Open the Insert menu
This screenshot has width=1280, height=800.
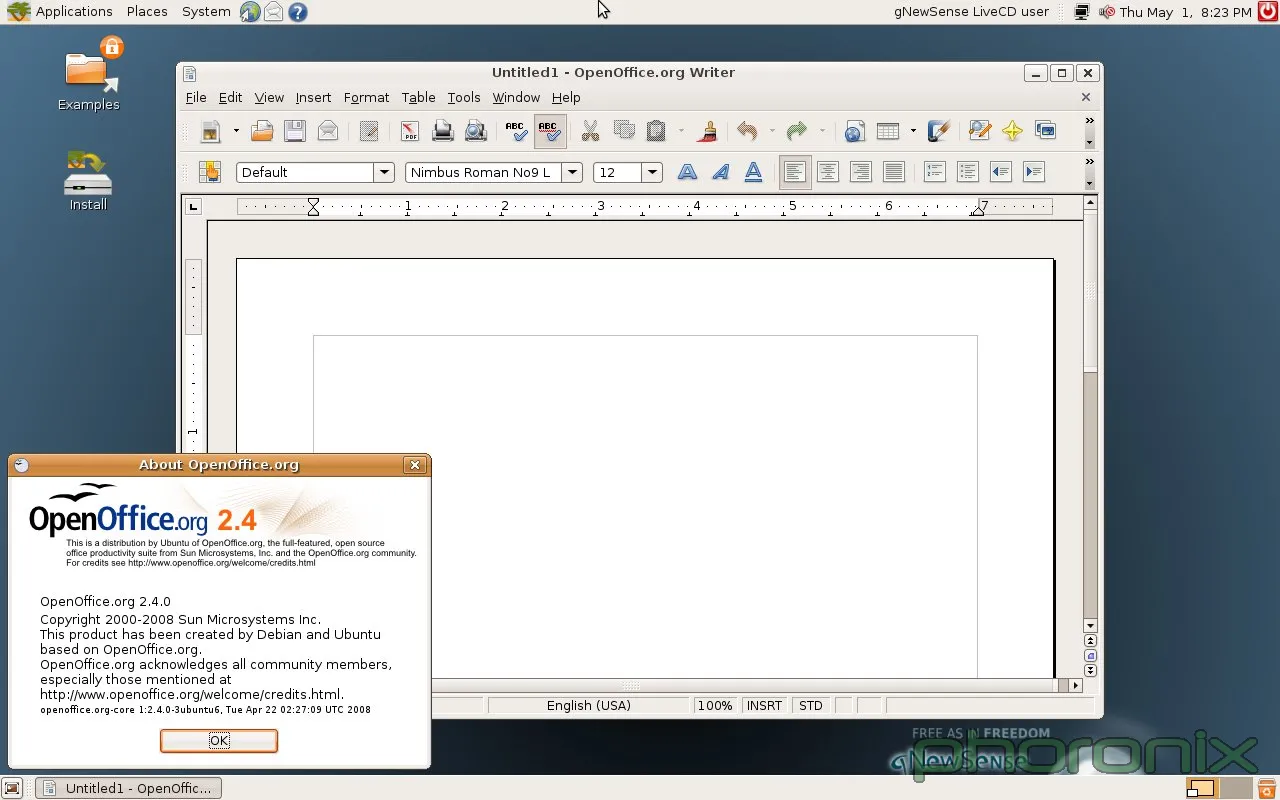pos(313,97)
